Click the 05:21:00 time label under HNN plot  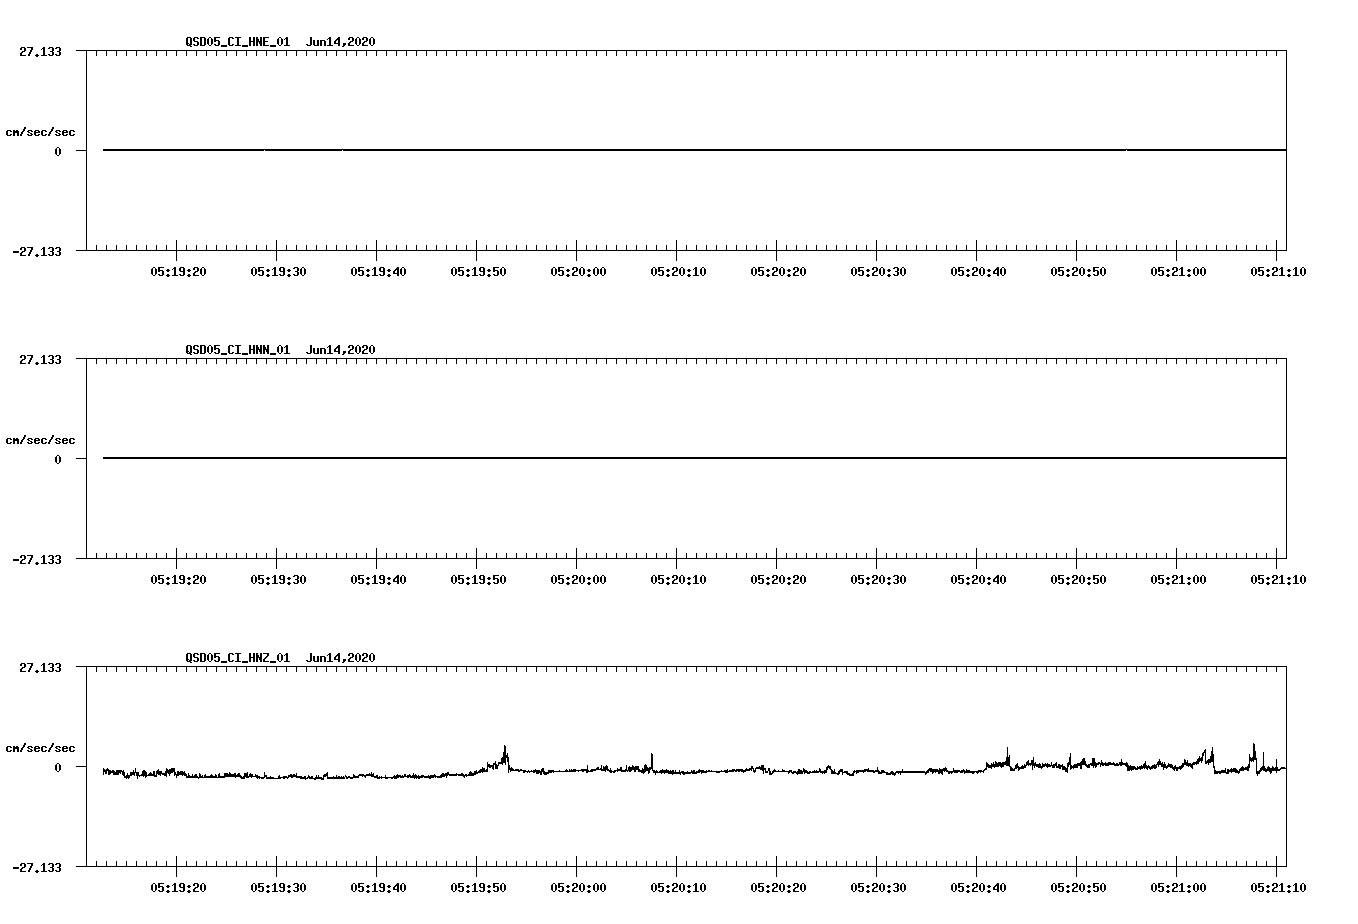point(1178,579)
